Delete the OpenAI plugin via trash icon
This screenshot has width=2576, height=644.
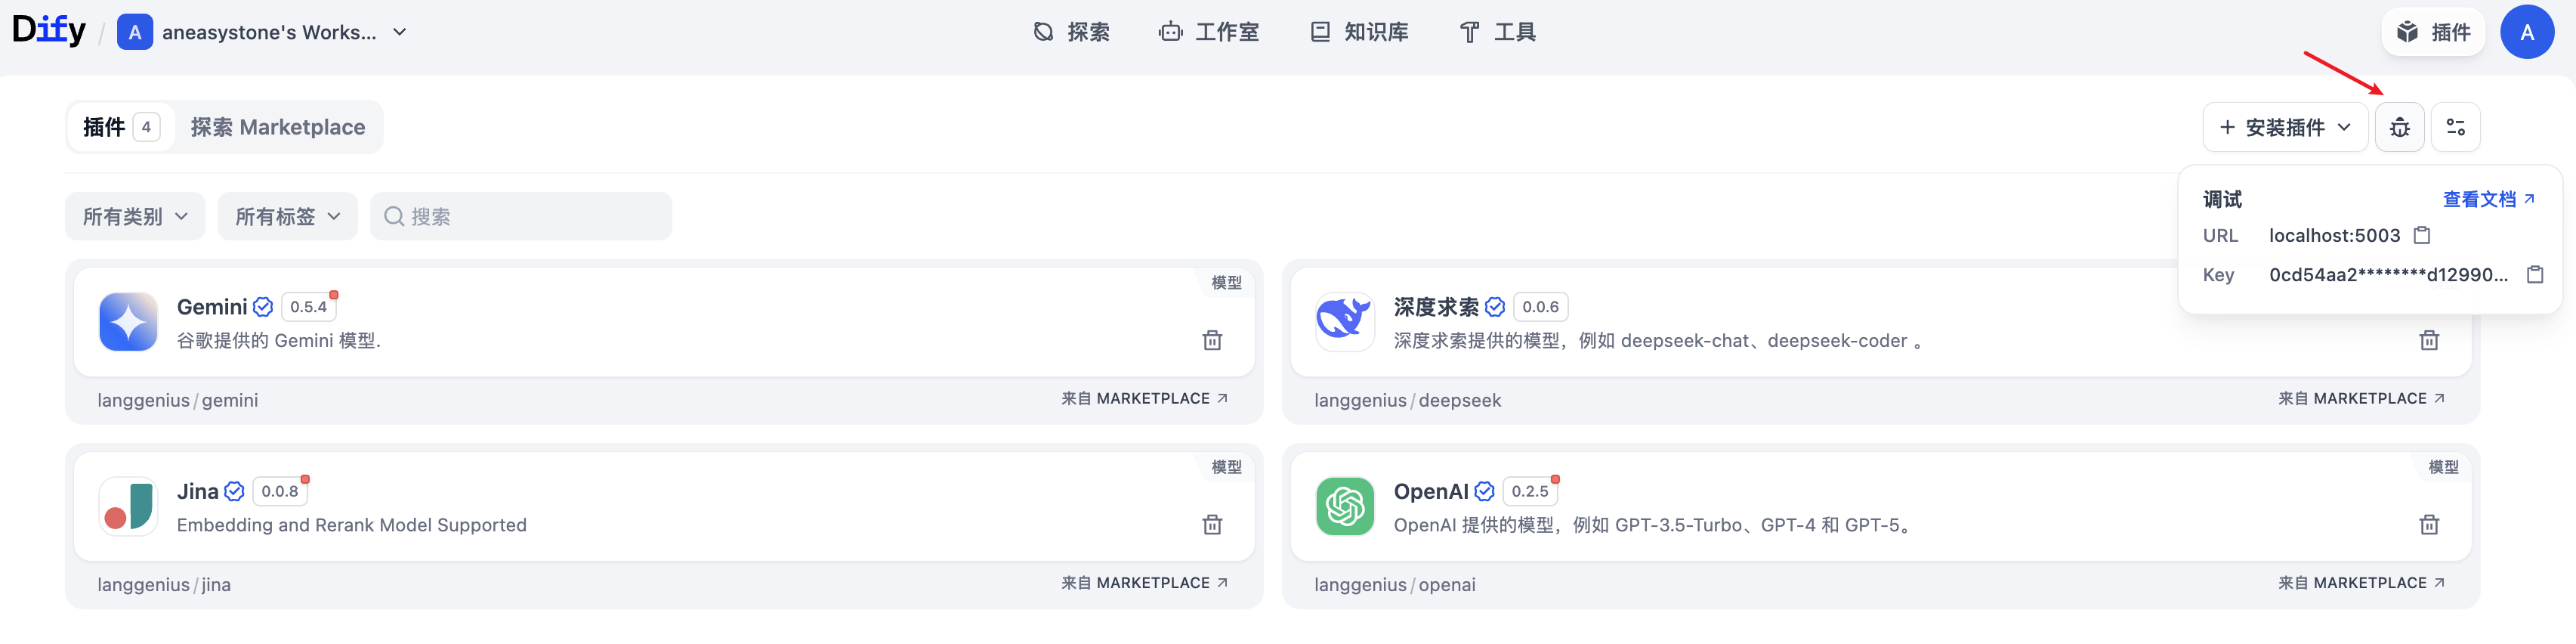[2428, 524]
